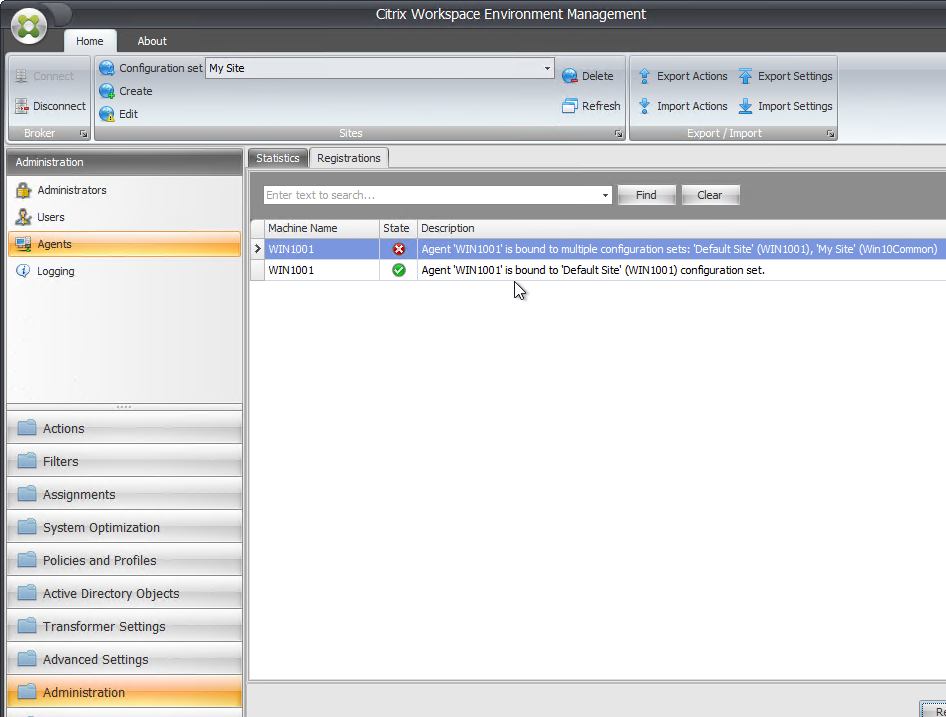
Task: Select the Logging tree item
Action: tap(124, 271)
